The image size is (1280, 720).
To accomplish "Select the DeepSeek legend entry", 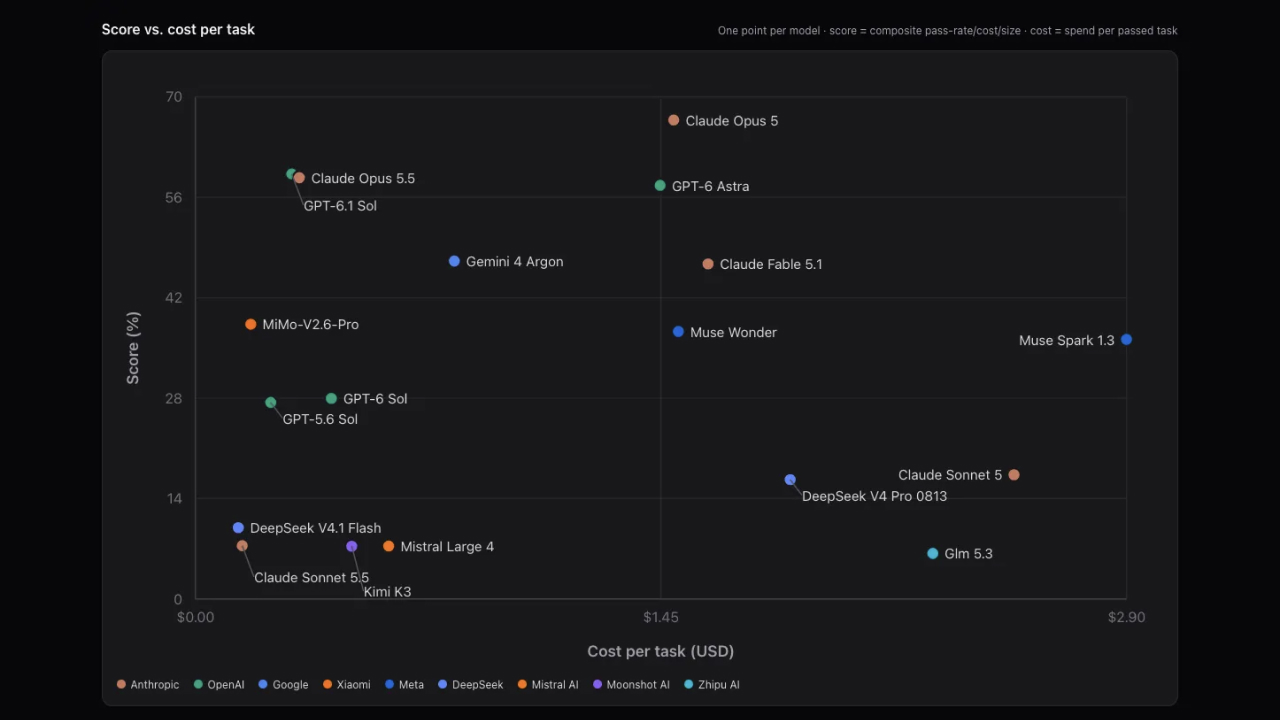I will tap(470, 685).
